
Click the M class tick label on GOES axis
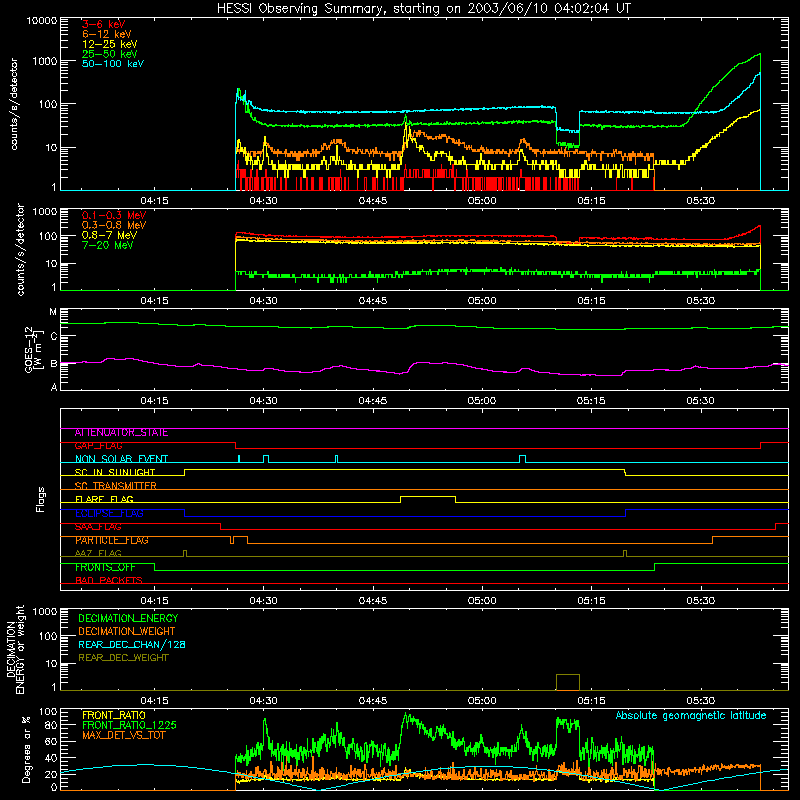pos(53,312)
